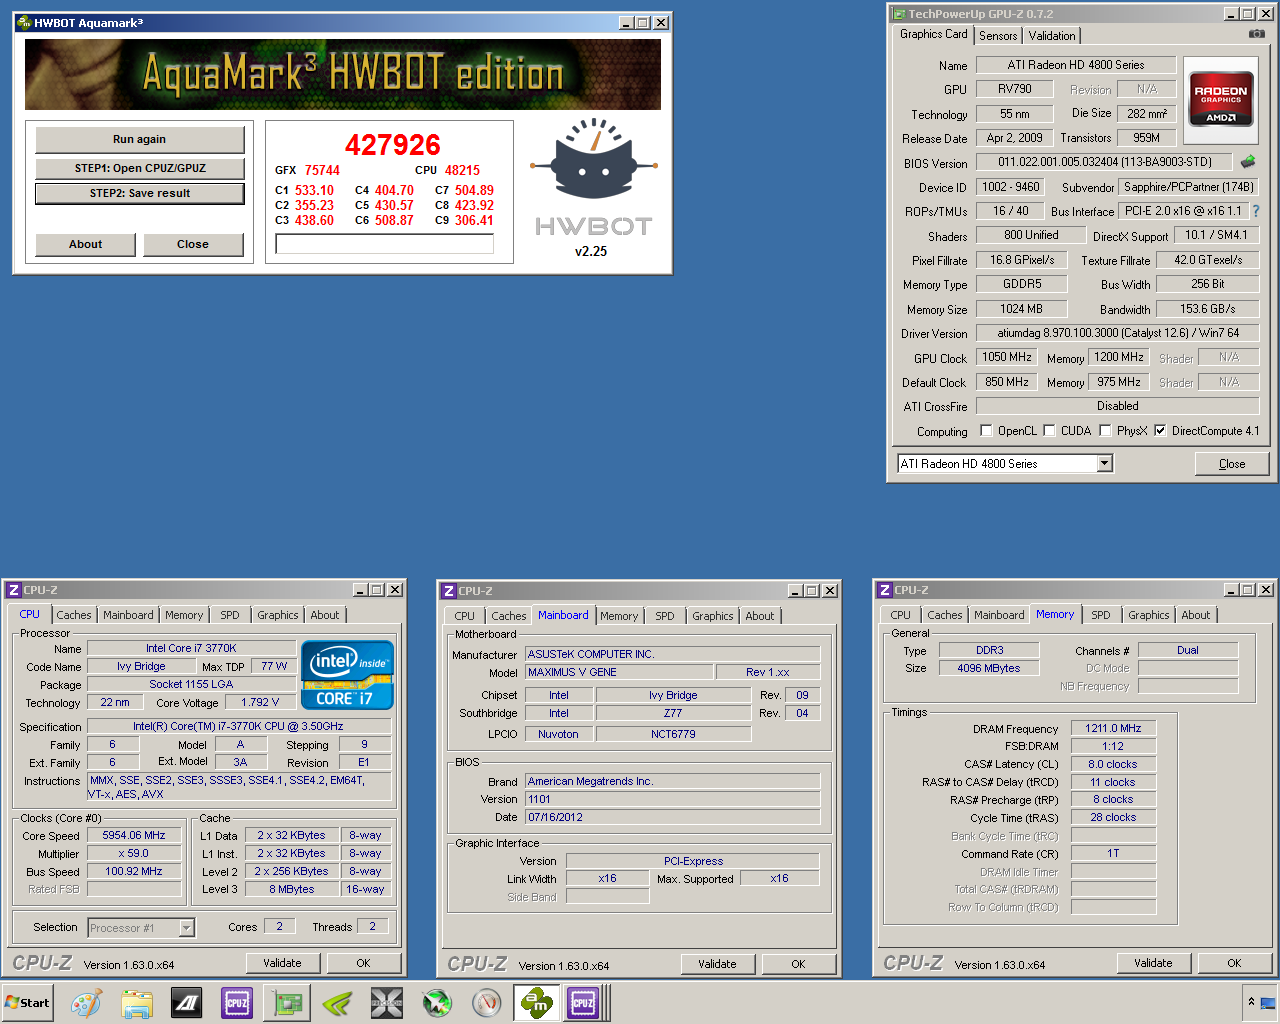Image resolution: width=1280 pixels, height=1024 pixels.
Task: Click the Driver Version field in GPU-Z
Action: [x=1117, y=333]
